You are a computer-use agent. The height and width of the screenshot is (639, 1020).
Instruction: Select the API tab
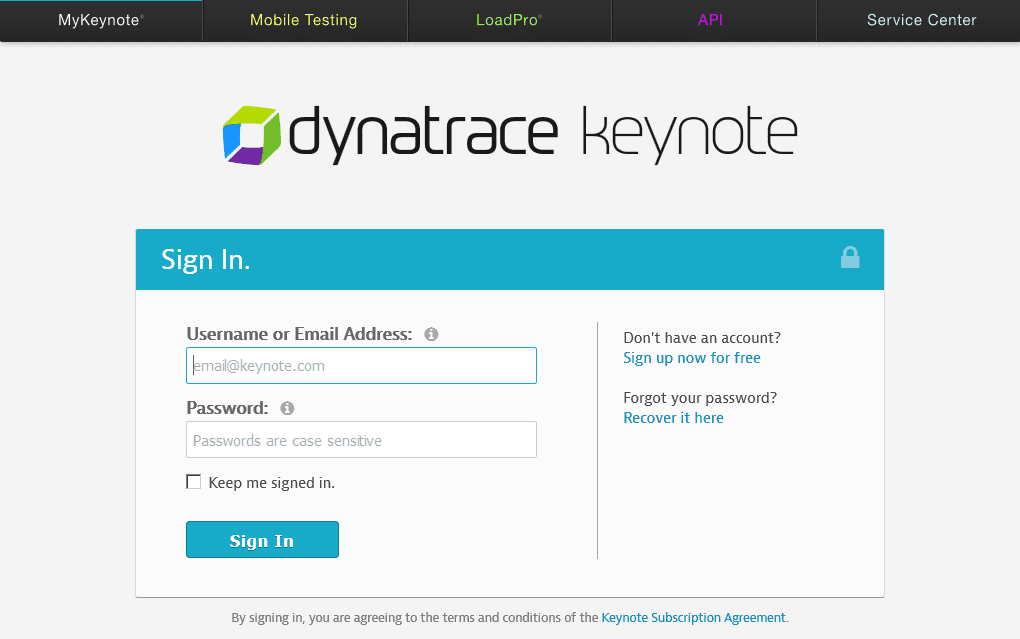[714, 20]
